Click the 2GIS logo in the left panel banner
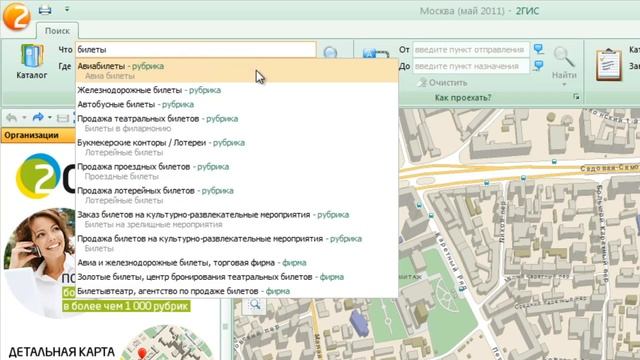 pyautogui.click(x=45, y=176)
